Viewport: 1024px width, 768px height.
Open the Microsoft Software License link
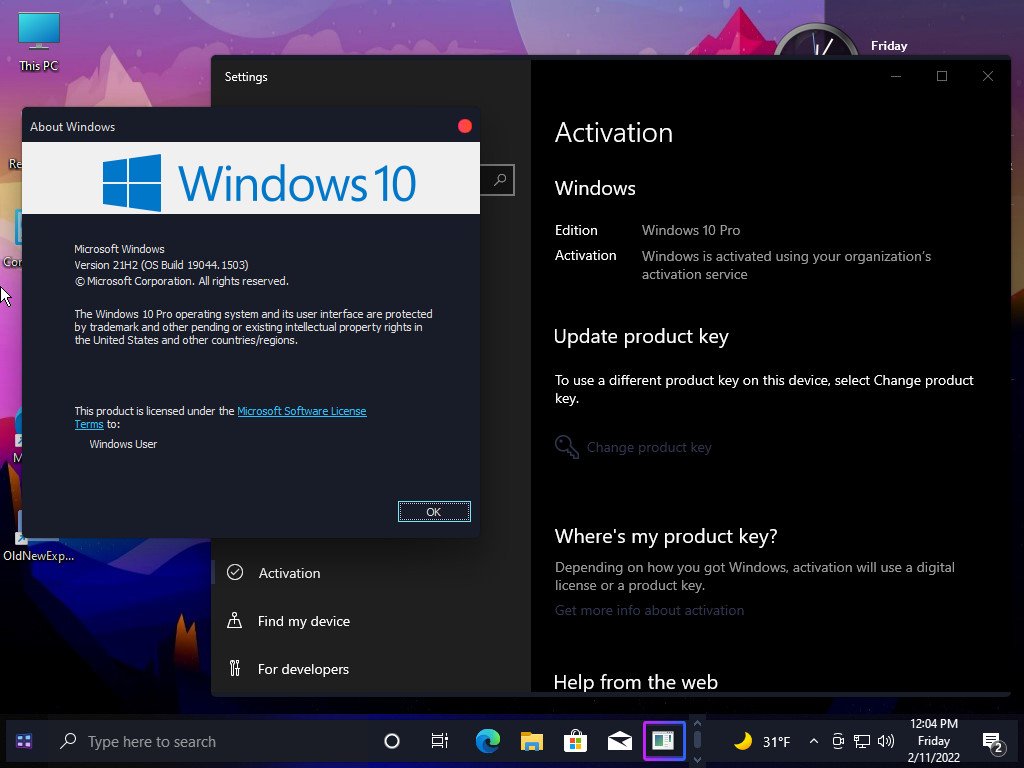pos(302,411)
